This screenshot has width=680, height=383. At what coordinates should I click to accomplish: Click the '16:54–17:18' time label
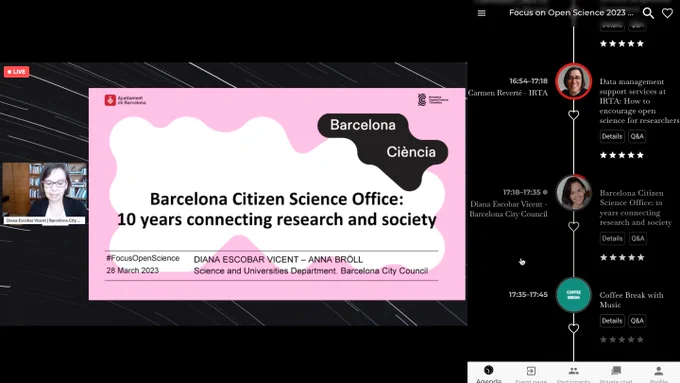[528, 81]
